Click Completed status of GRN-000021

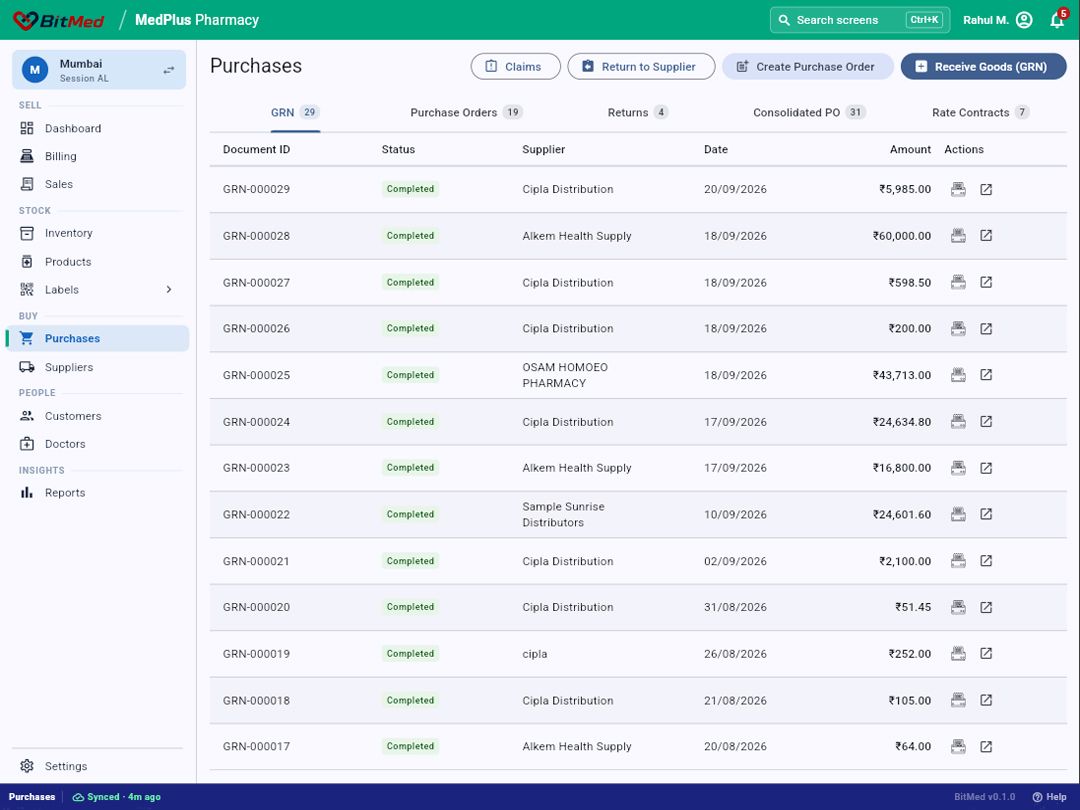tap(411, 561)
